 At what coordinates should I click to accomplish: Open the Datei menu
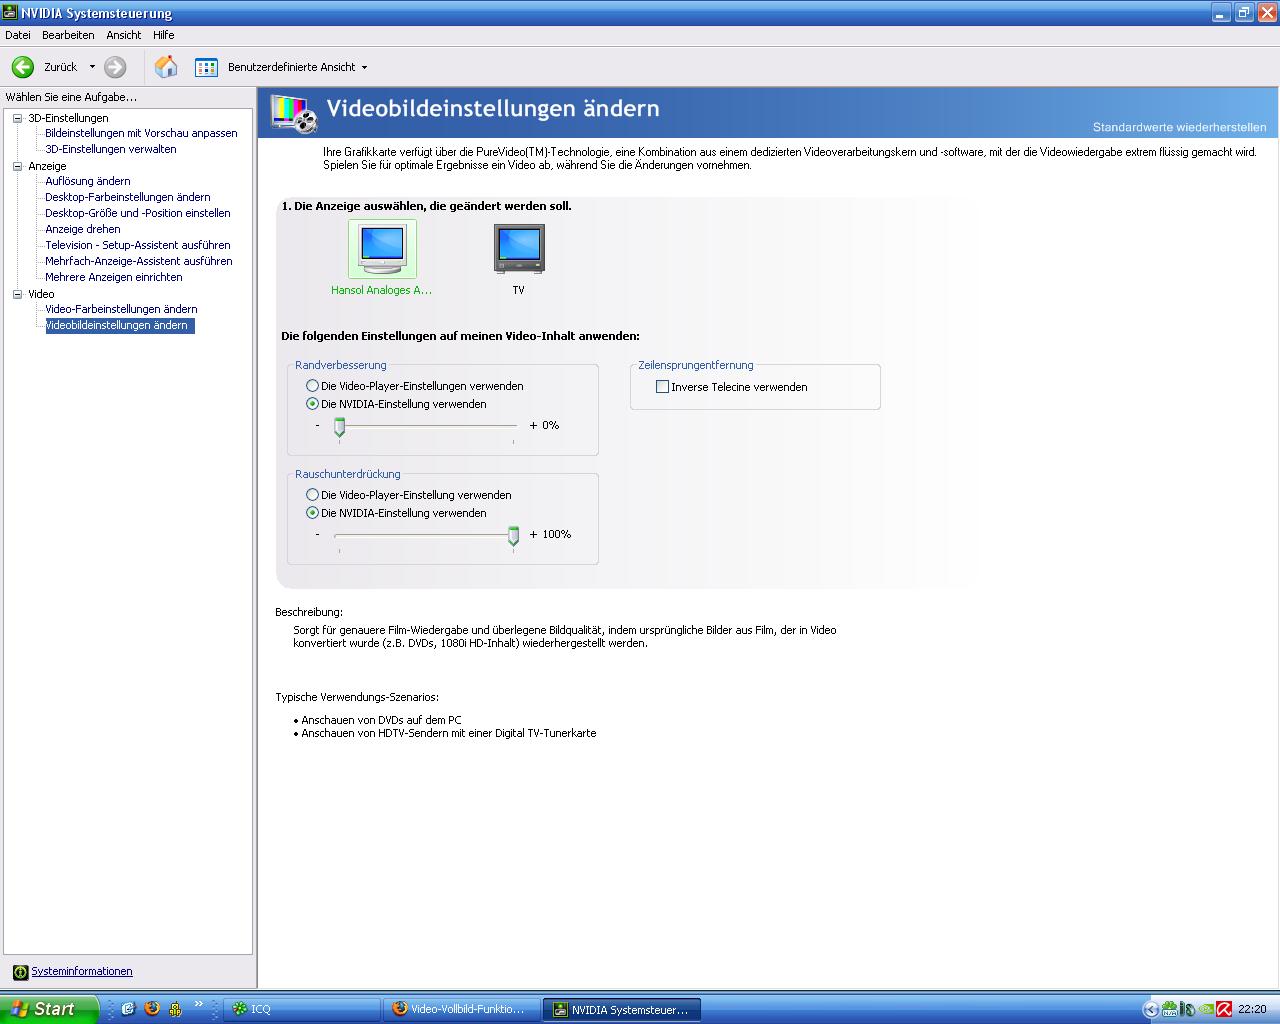pos(18,35)
